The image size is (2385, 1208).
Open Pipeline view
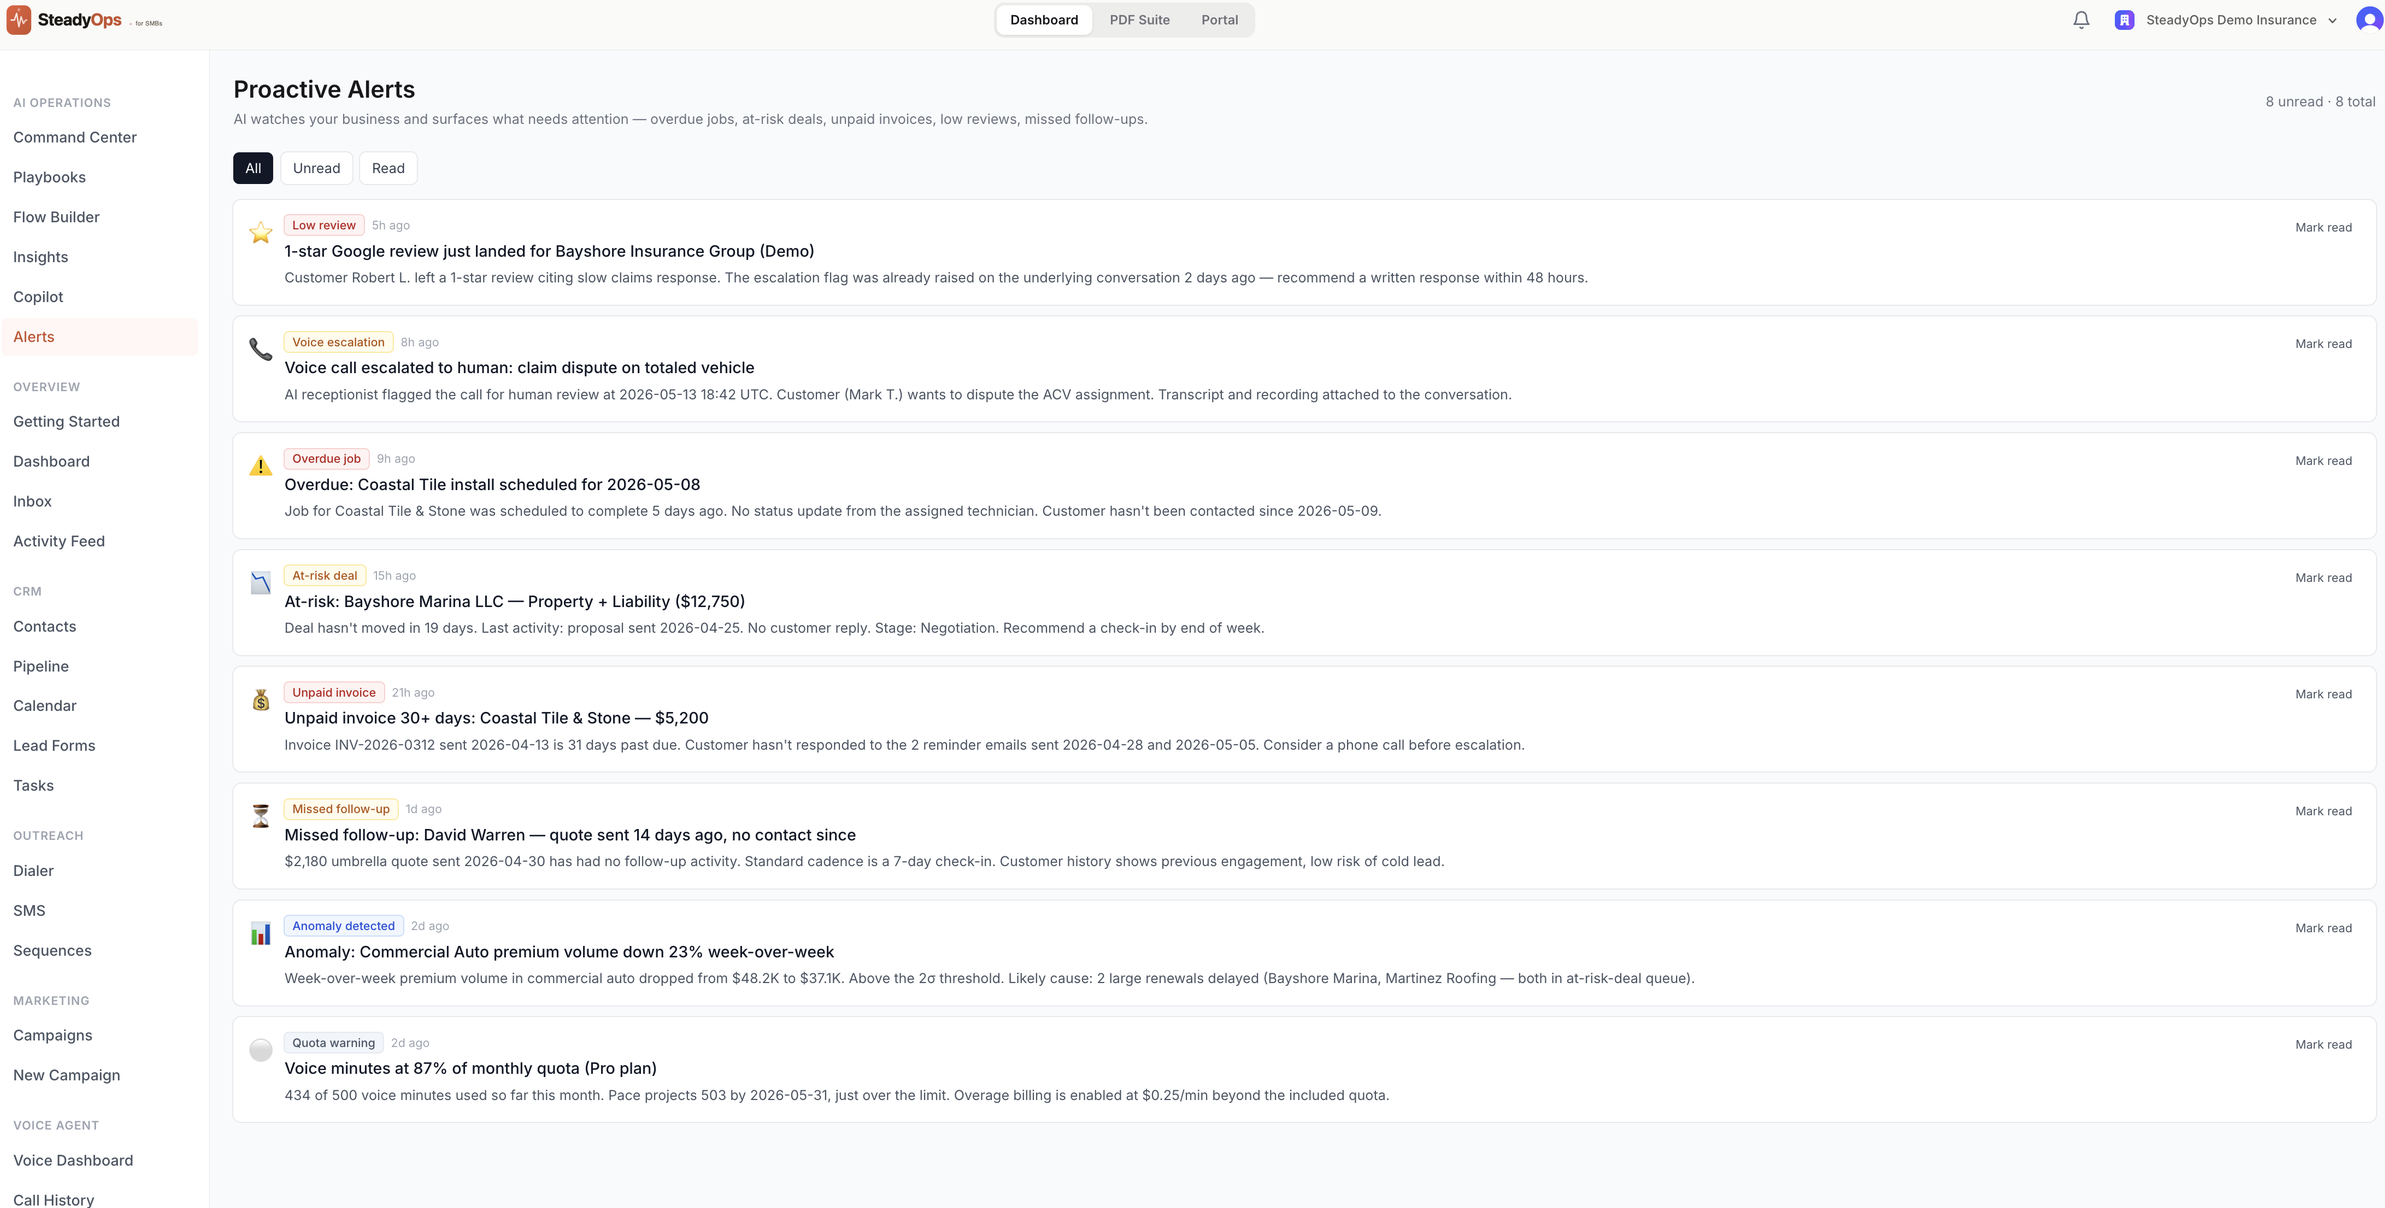99,666
